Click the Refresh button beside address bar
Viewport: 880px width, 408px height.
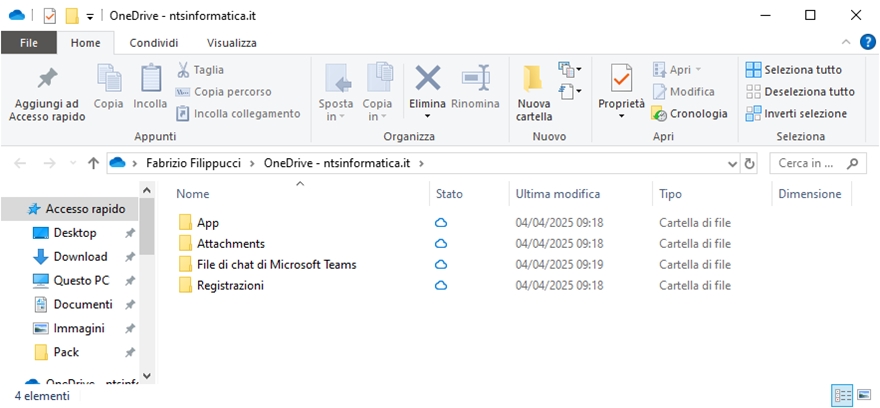(x=749, y=164)
